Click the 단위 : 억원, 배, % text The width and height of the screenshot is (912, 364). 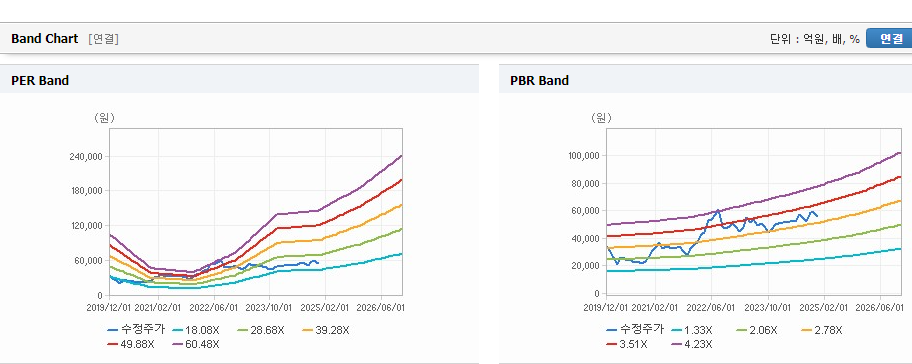(814, 39)
